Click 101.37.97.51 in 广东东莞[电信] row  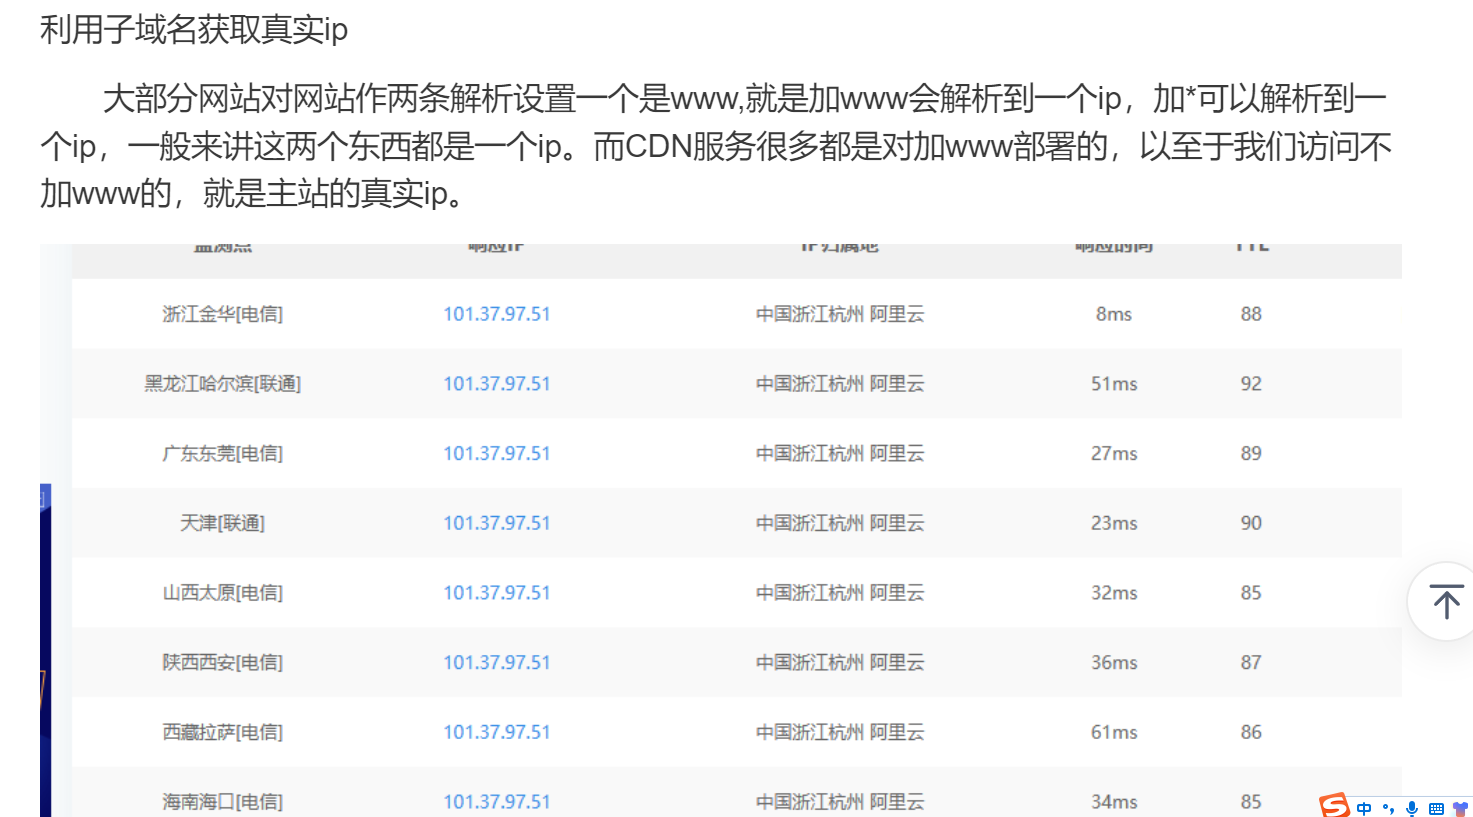pos(496,454)
